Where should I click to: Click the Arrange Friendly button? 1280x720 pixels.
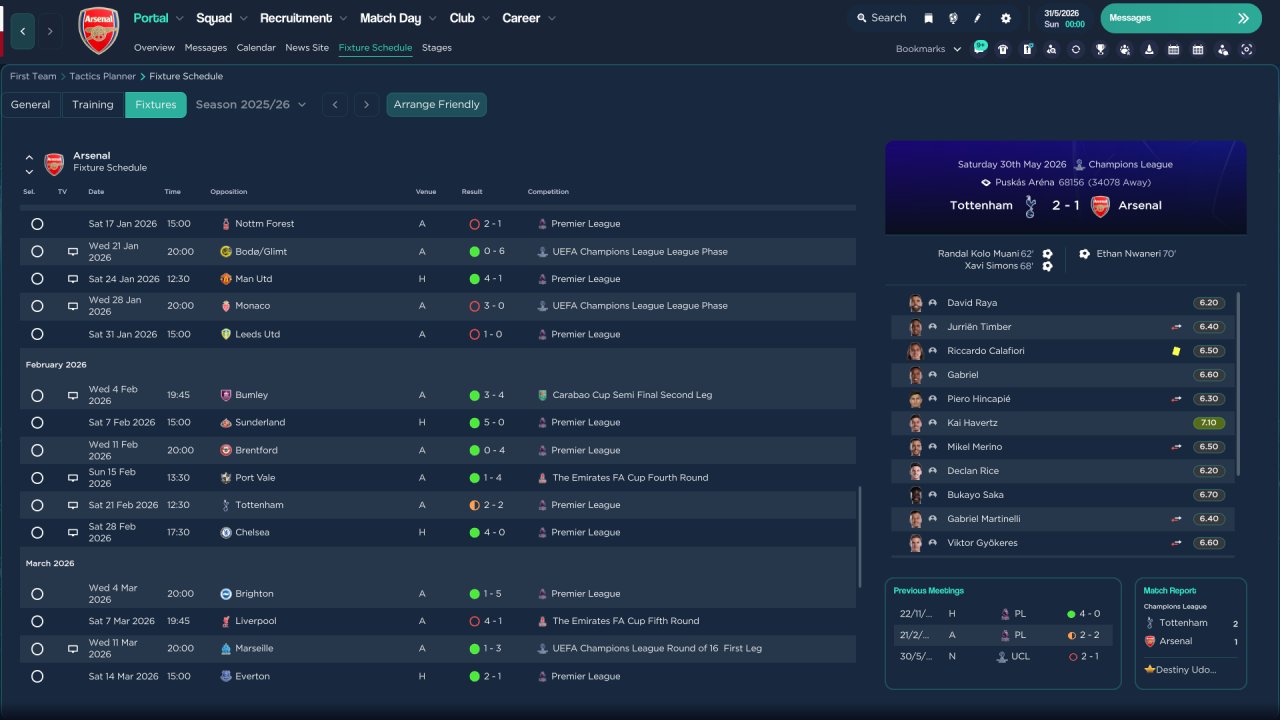pyautogui.click(x=436, y=105)
